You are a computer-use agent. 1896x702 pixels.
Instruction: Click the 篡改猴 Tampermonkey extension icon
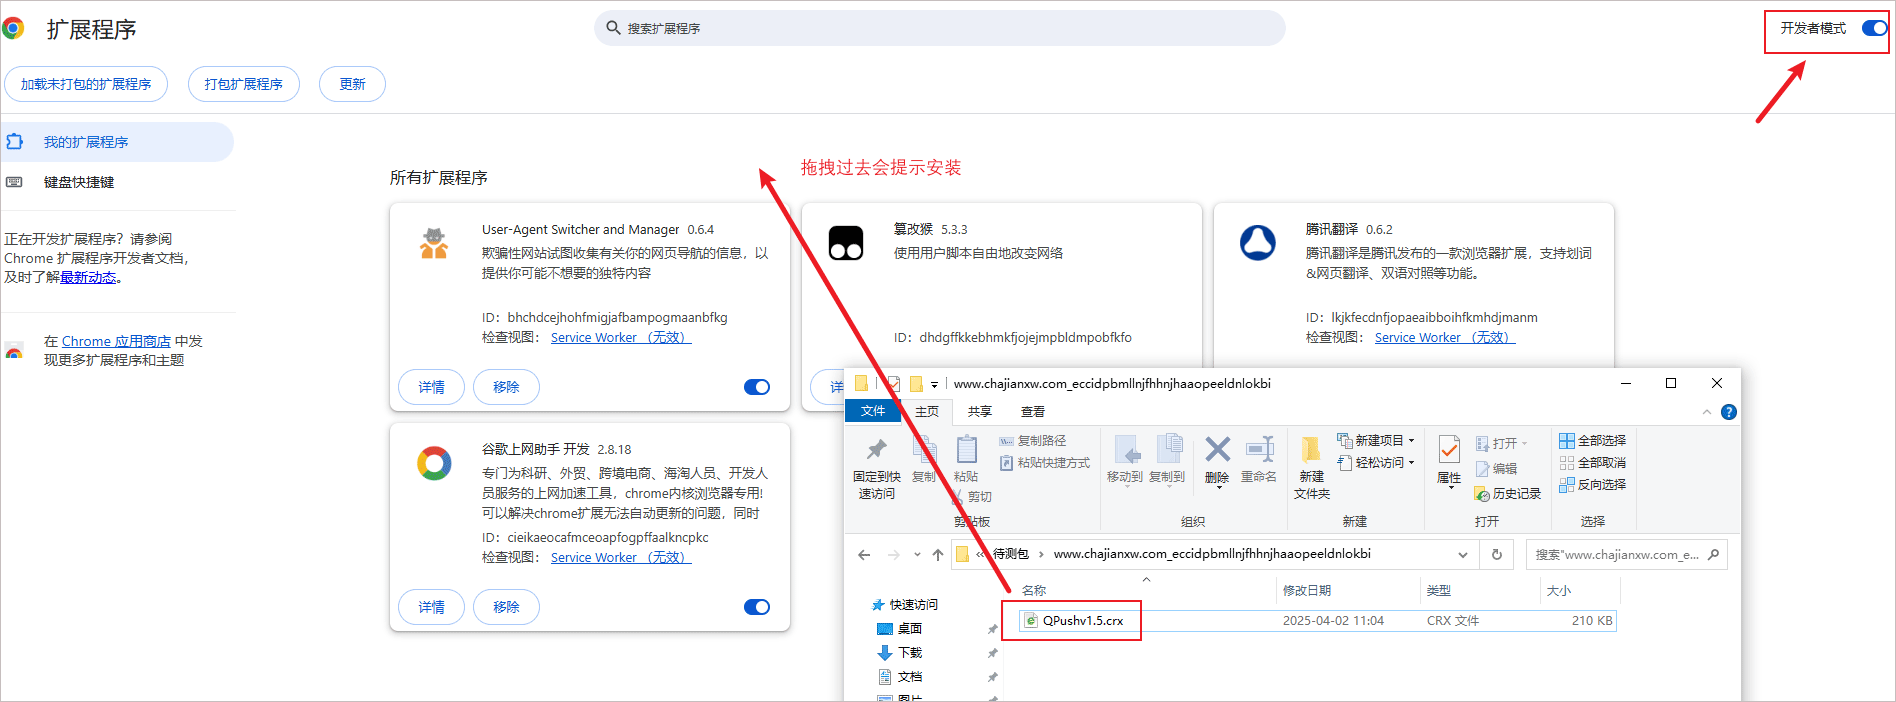pos(846,243)
